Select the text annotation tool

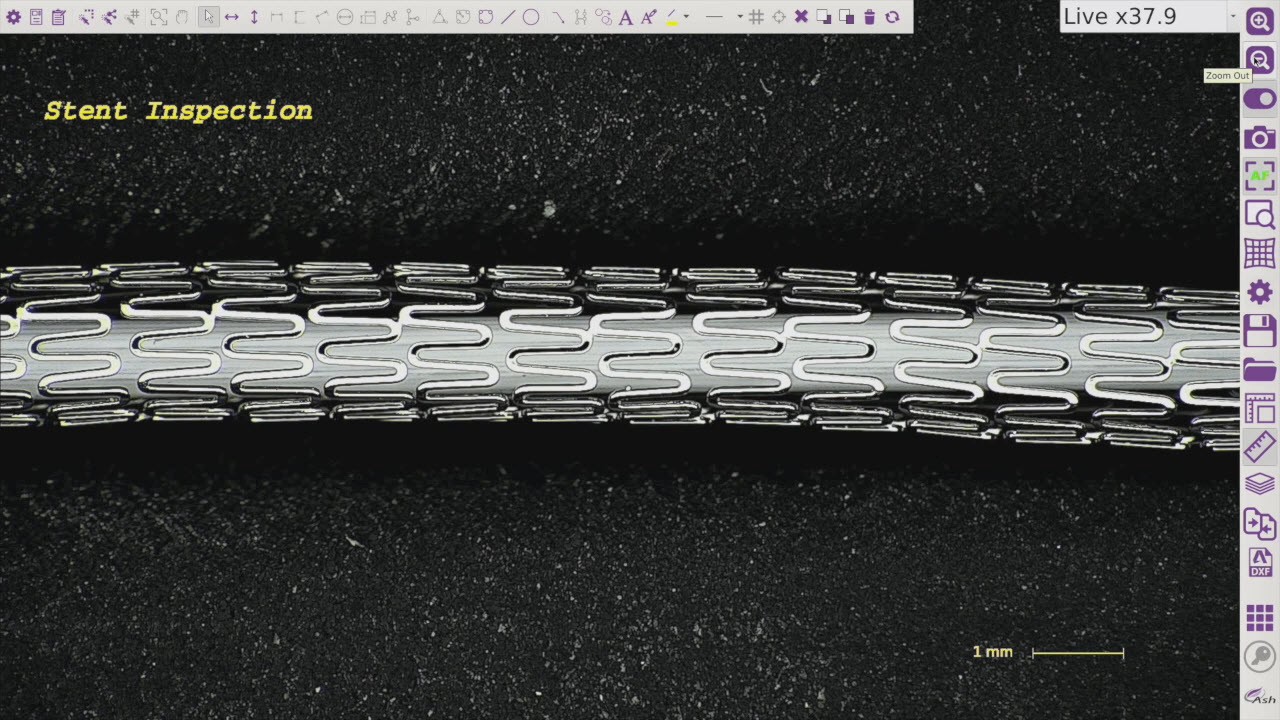(x=626, y=17)
